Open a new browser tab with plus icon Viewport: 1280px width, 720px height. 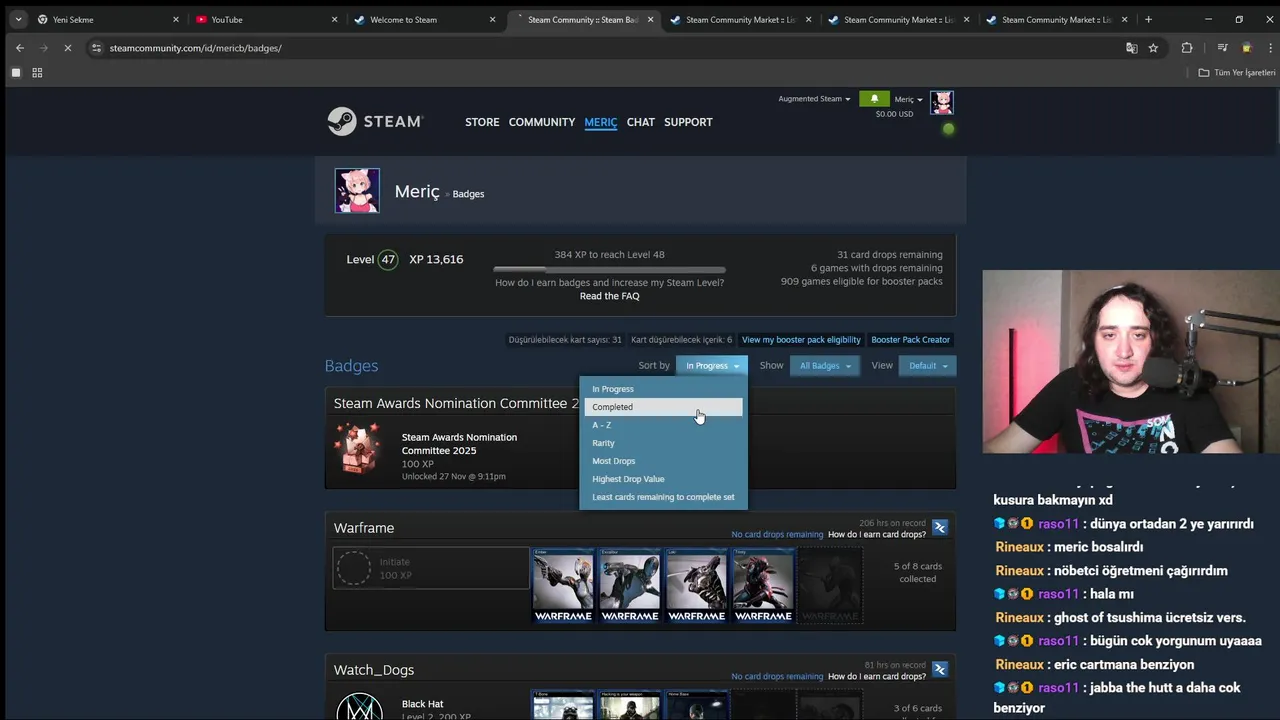pos(1148,19)
